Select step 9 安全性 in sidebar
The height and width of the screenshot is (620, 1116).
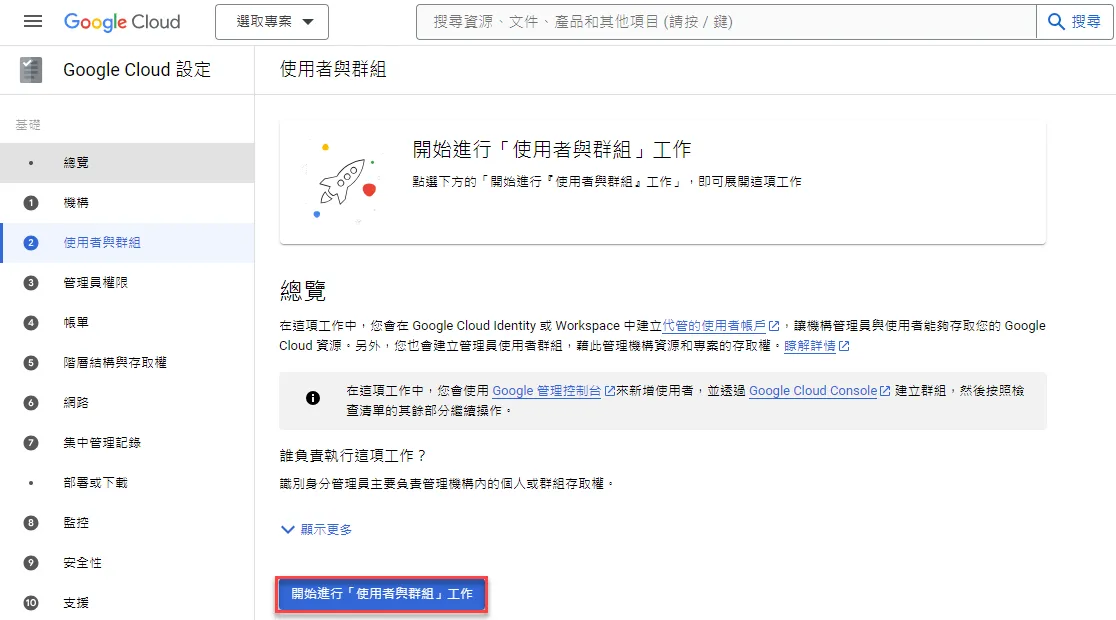(127, 562)
